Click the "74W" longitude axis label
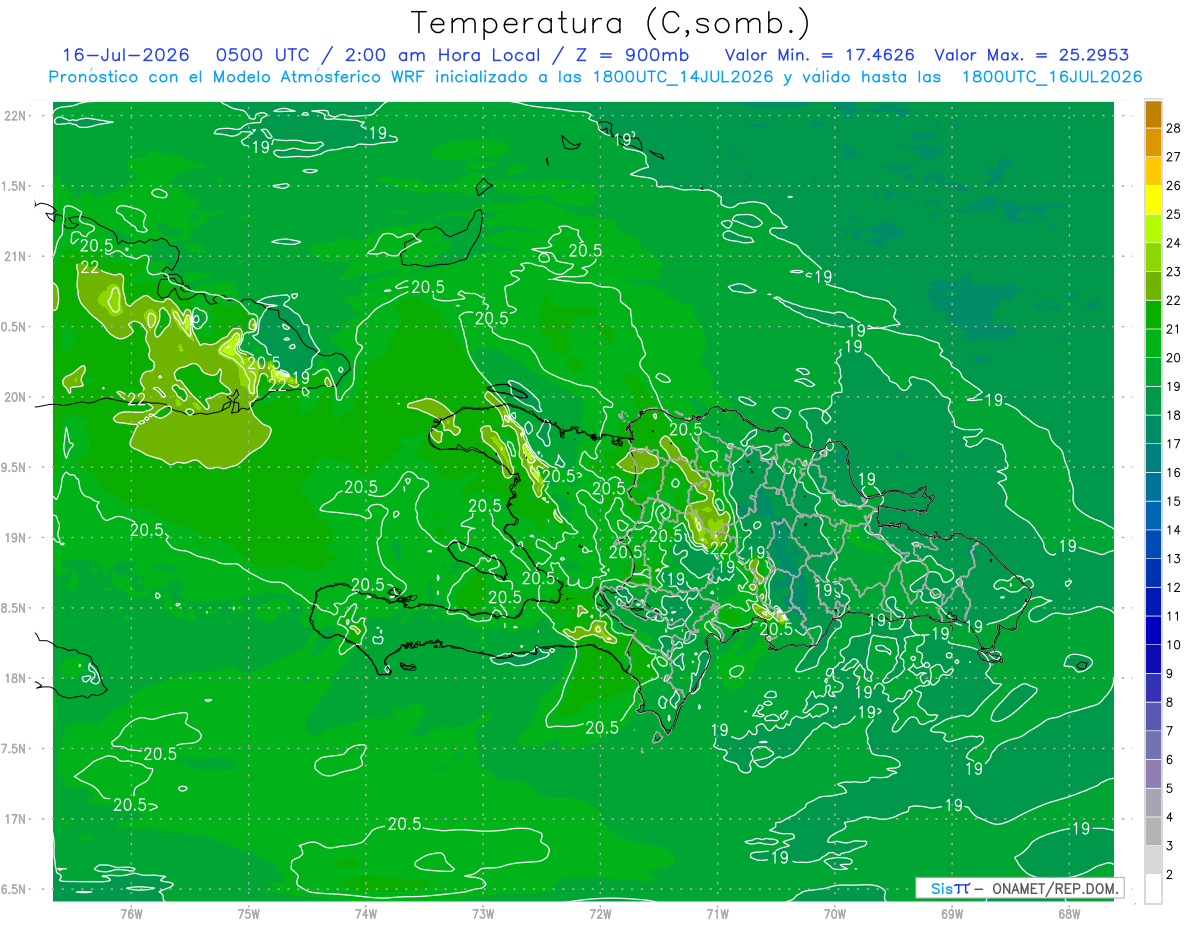This screenshot has width=1200, height=927. pos(366,913)
